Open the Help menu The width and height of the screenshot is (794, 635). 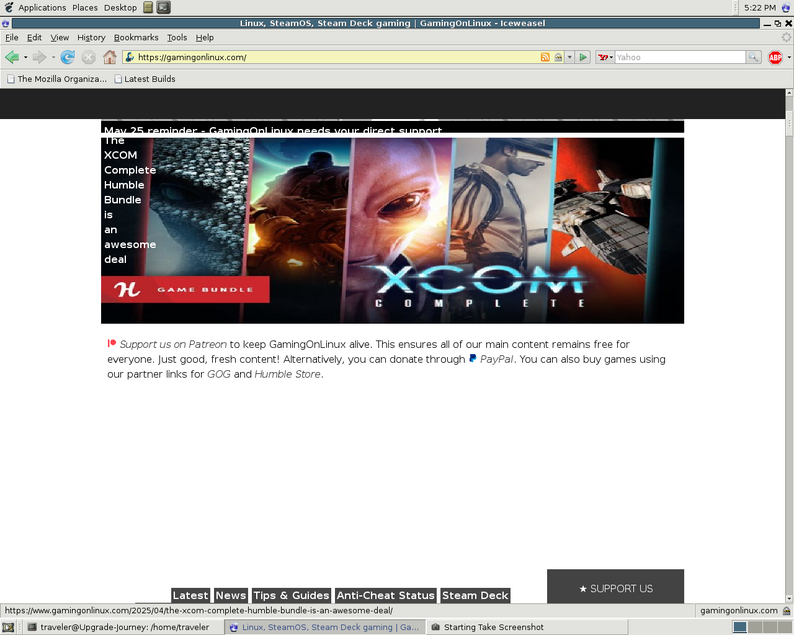205,37
